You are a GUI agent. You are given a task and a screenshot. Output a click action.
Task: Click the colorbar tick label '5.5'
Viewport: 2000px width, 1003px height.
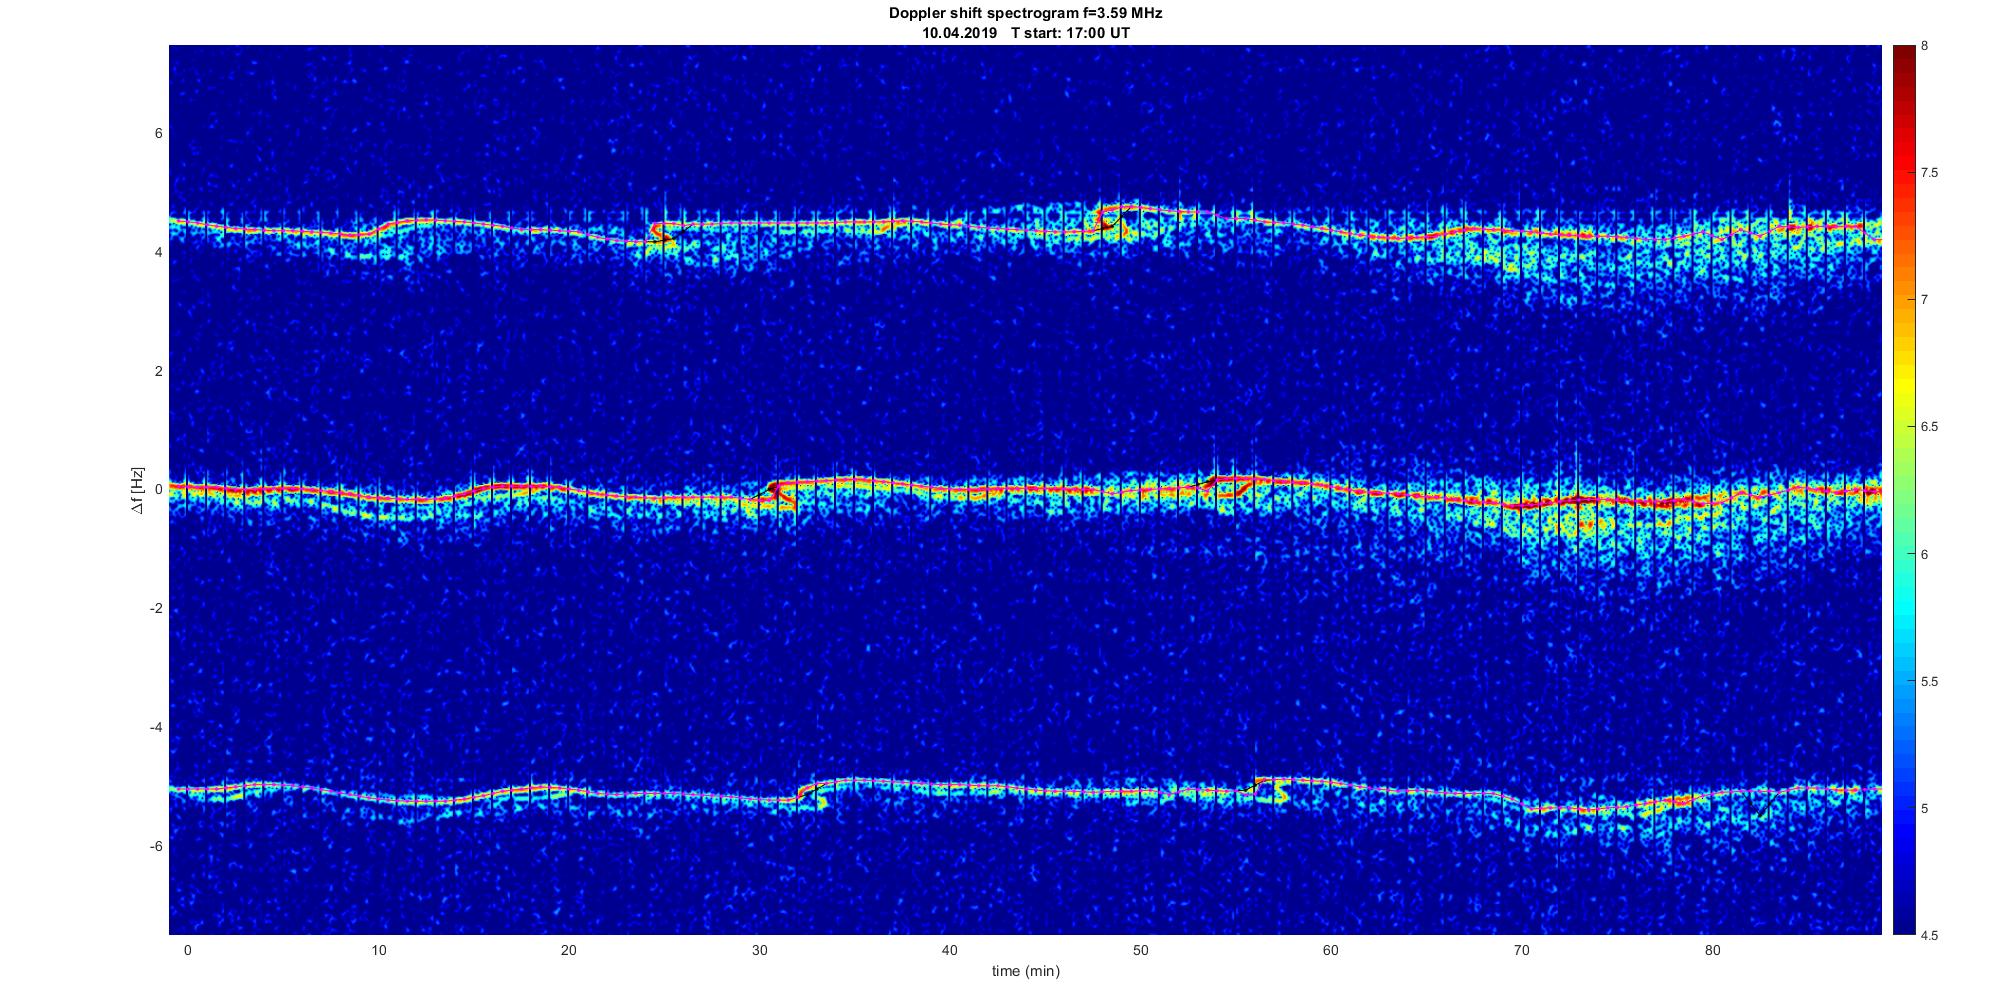click(1930, 682)
